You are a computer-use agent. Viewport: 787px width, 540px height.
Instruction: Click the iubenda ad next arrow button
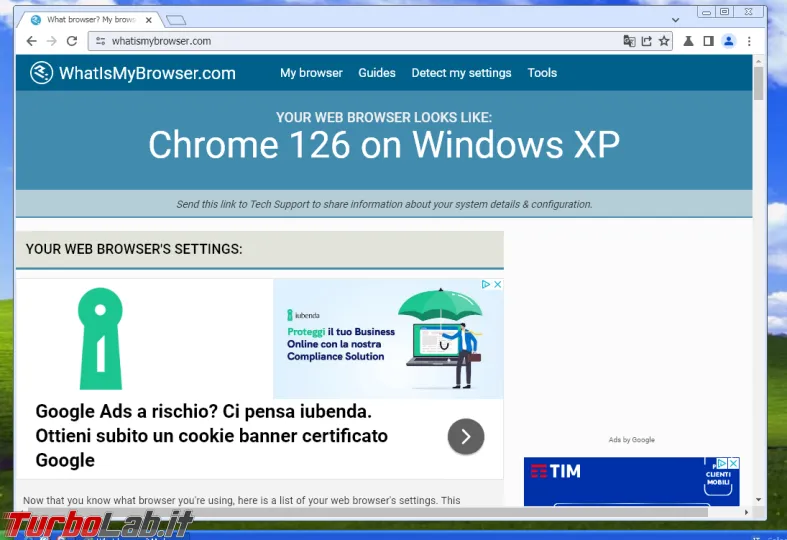[466, 436]
